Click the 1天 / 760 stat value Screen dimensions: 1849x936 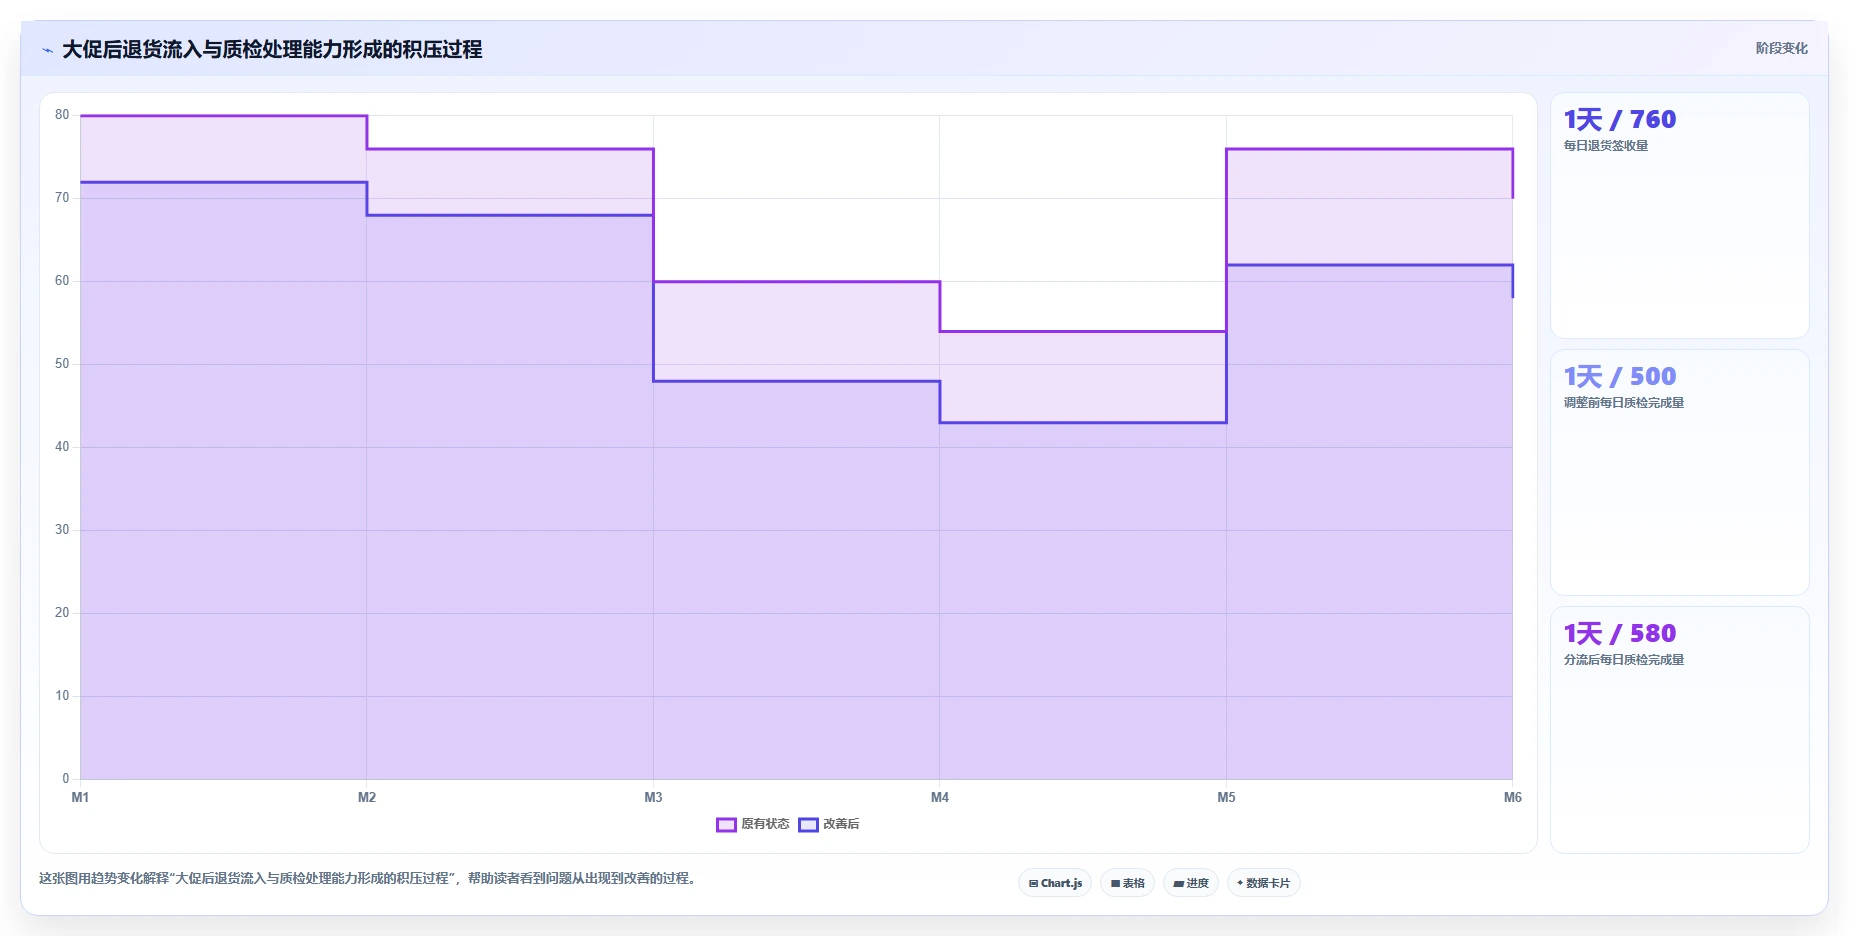coord(1620,119)
